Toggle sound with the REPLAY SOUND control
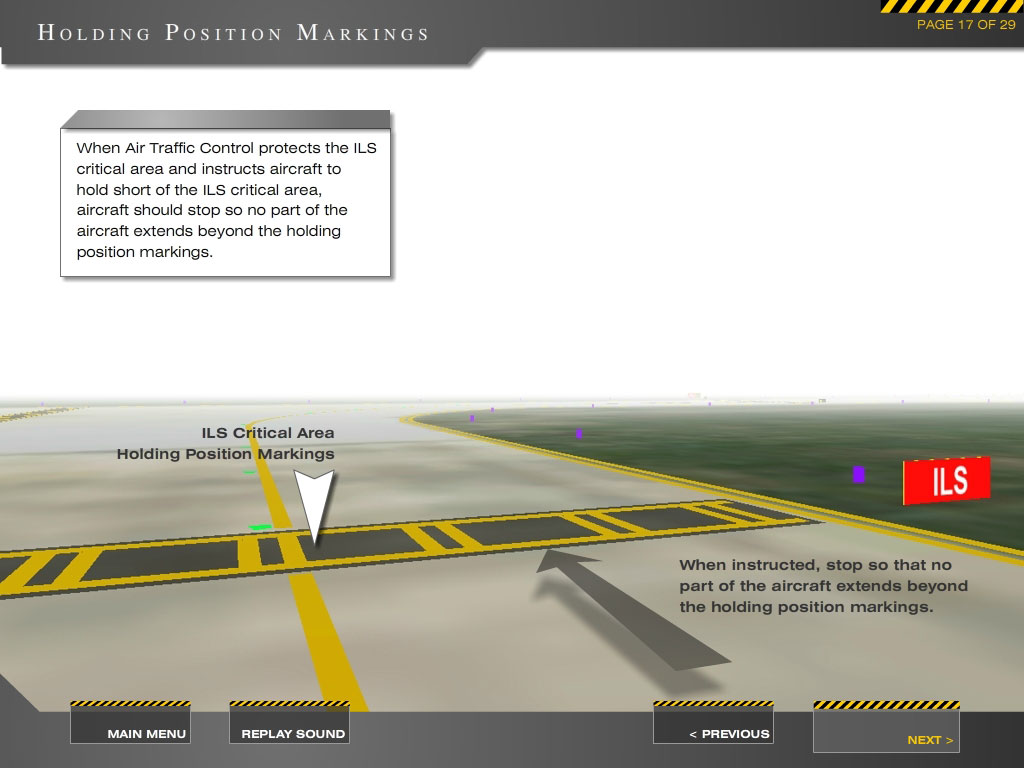This screenshot has height=768, width=1024. click(289, 732)
